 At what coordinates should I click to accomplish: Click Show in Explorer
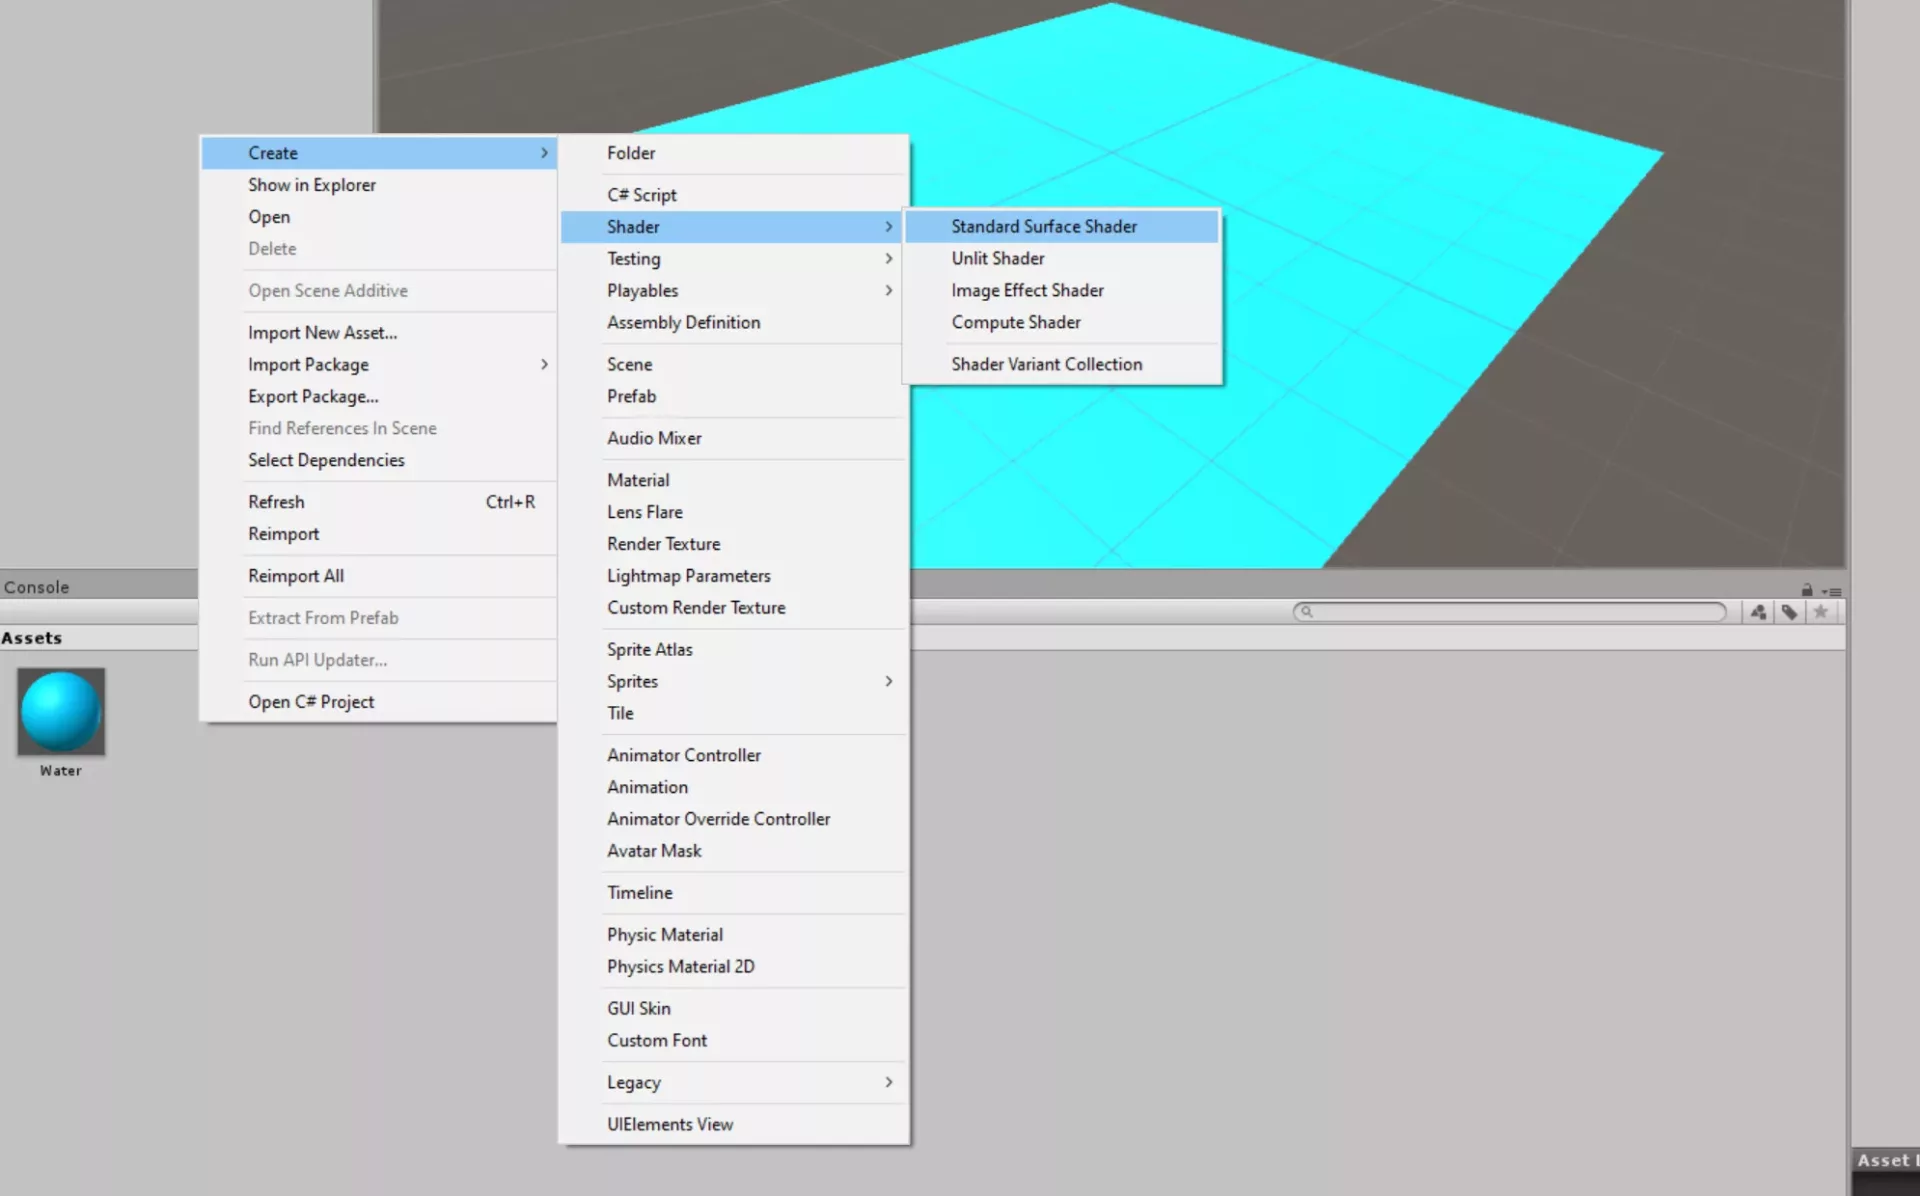tap(379, 185)
